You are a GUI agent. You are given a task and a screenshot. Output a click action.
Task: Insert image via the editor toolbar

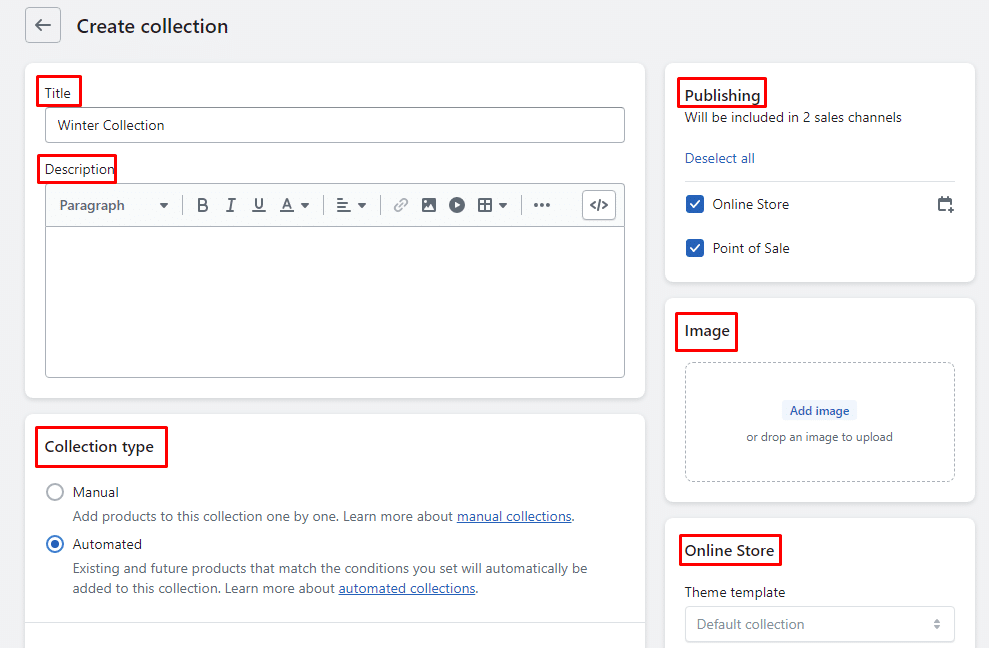tap(429, 205)
